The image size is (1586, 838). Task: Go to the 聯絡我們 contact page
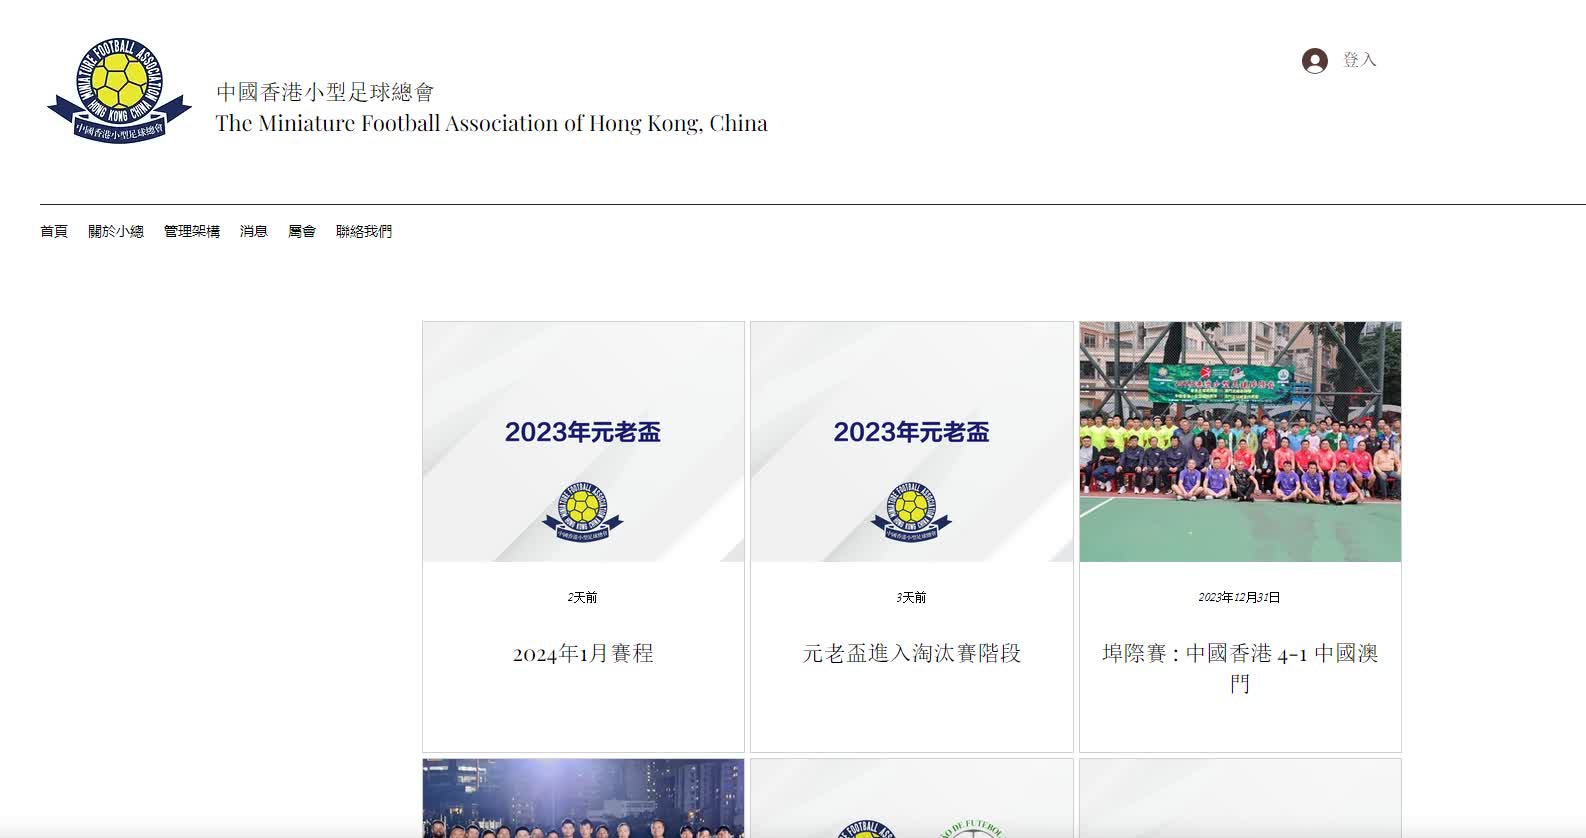tap(364, 231)
